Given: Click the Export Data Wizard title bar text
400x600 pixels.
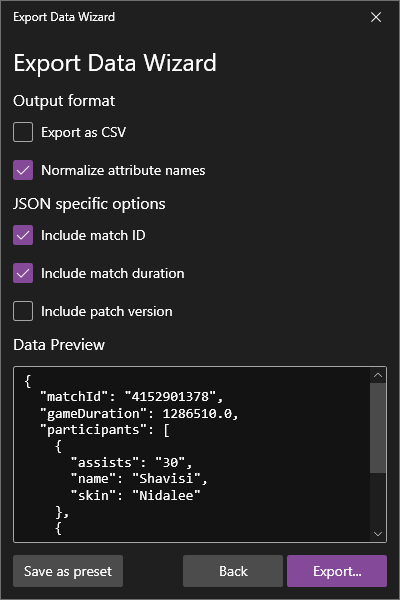Looking at the screenshot, I should pyautogui.click(x=64, y=17).
